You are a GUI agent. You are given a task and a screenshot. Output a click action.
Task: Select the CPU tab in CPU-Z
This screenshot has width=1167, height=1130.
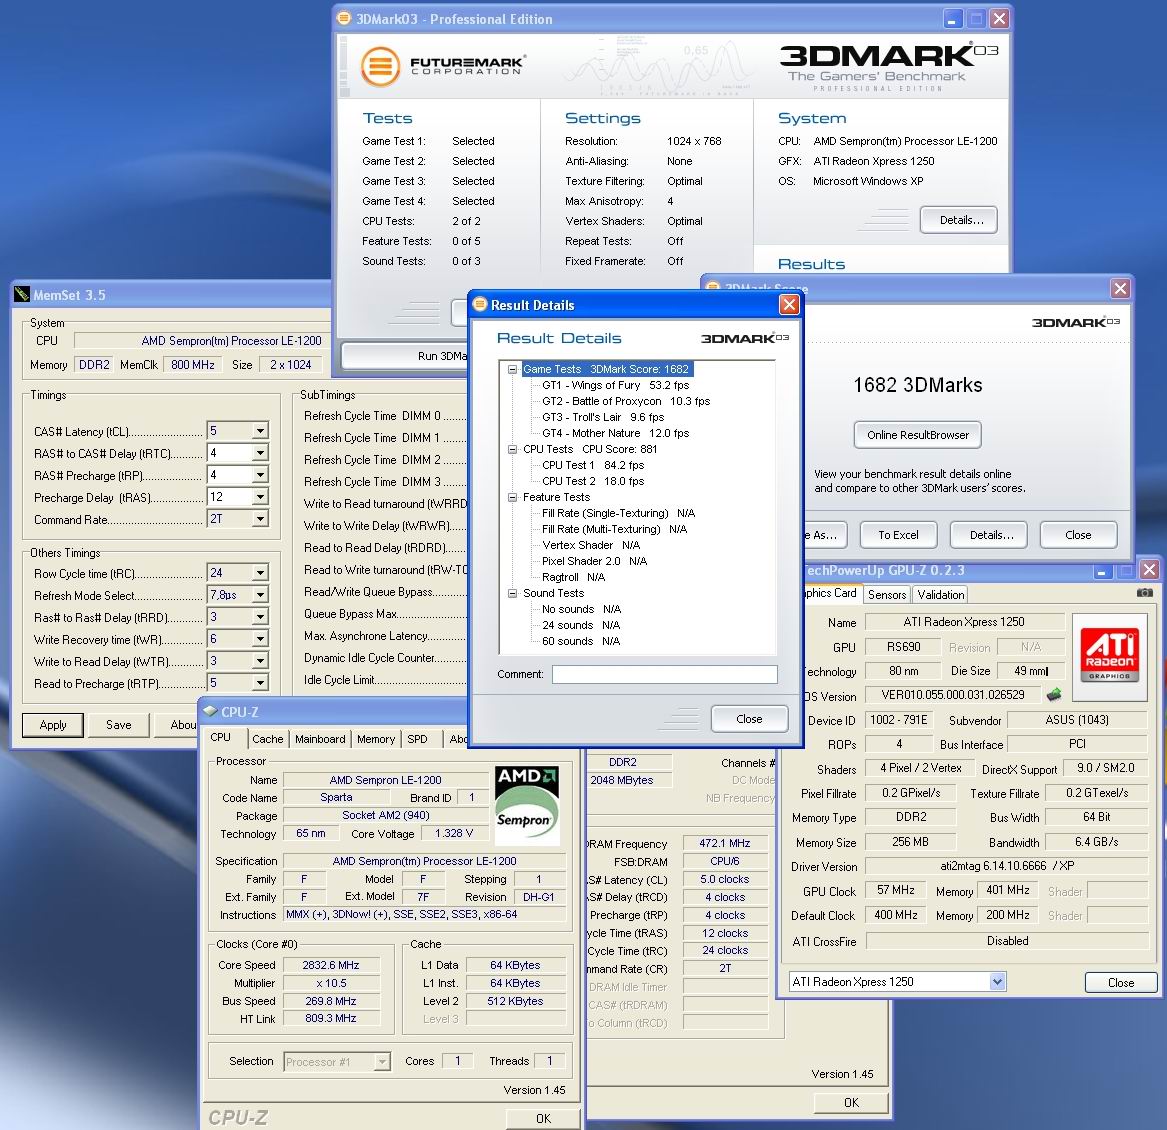pyautogui.click(x=221, y=737)
